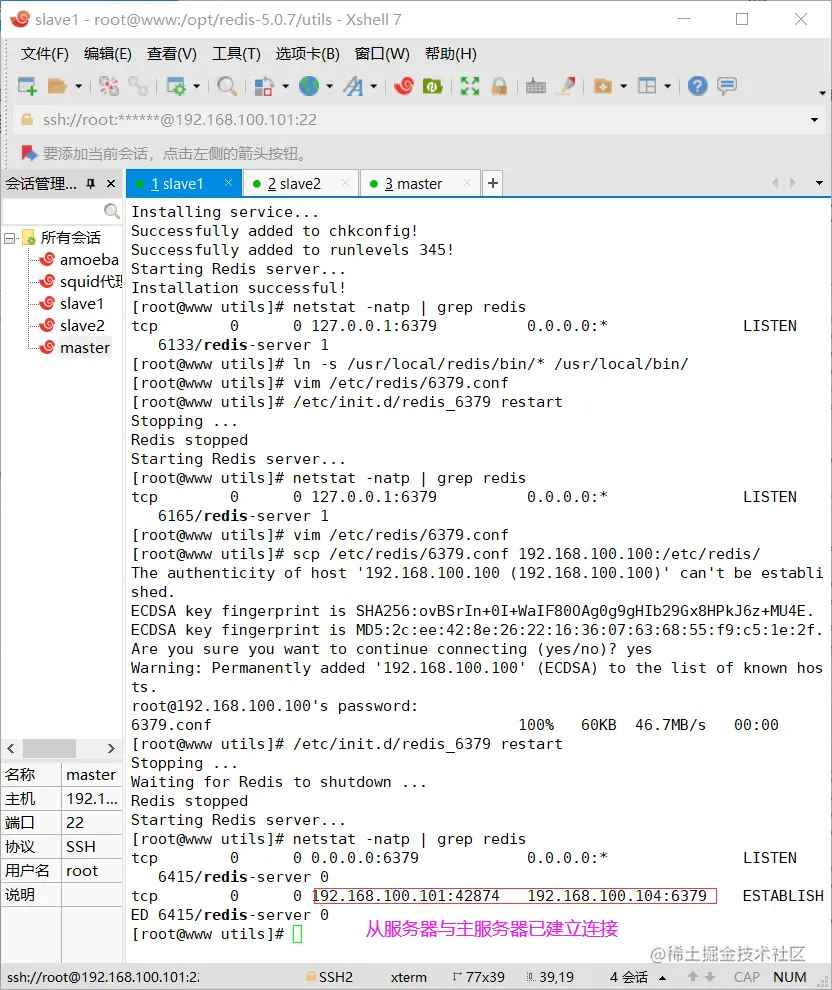Click the Disconnect toolbar icon

coord(109,86)
